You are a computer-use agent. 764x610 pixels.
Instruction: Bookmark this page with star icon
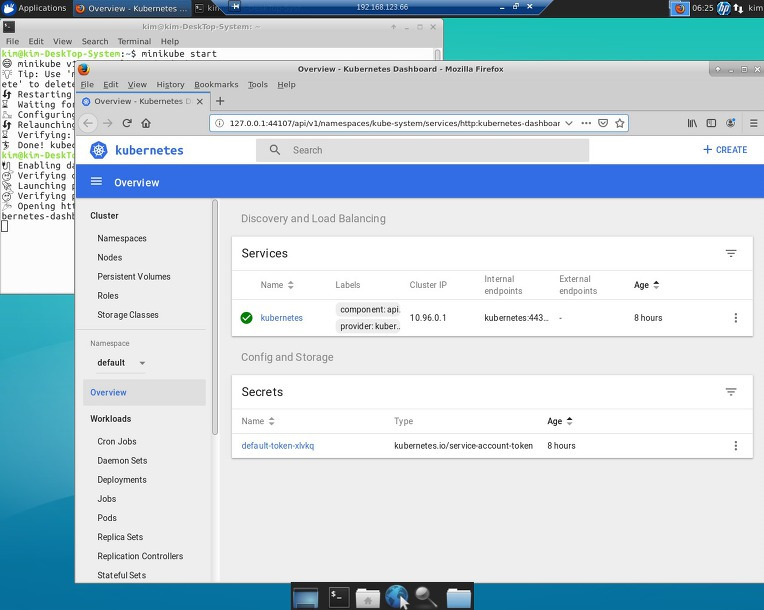(619, 123)
